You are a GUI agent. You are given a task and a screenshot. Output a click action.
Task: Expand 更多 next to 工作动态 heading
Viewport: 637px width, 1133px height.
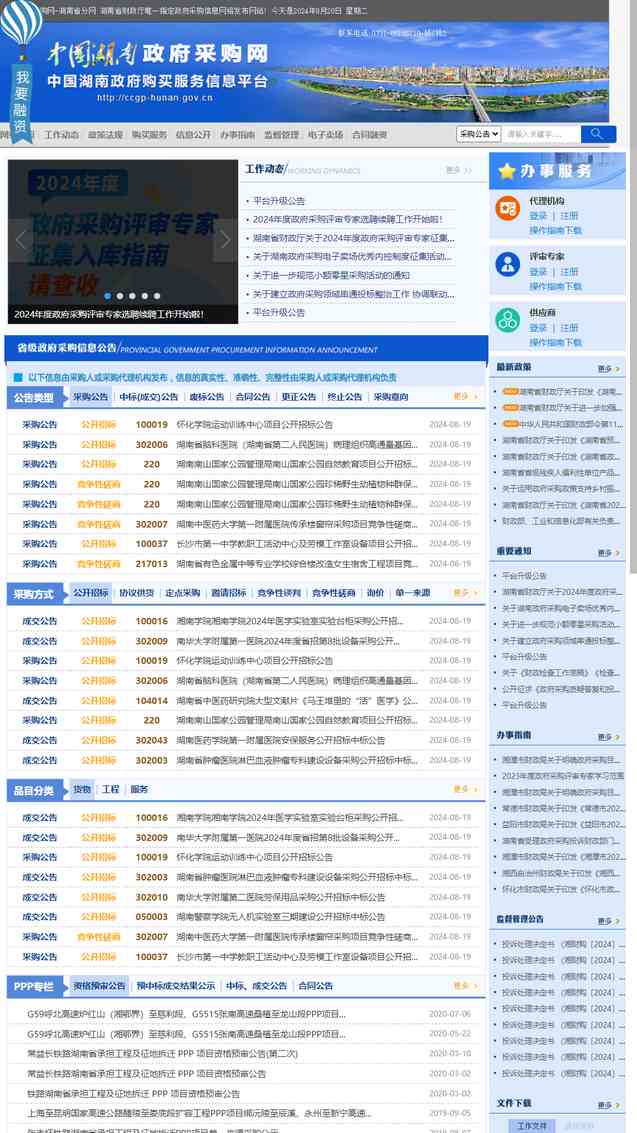click(458, 171)
